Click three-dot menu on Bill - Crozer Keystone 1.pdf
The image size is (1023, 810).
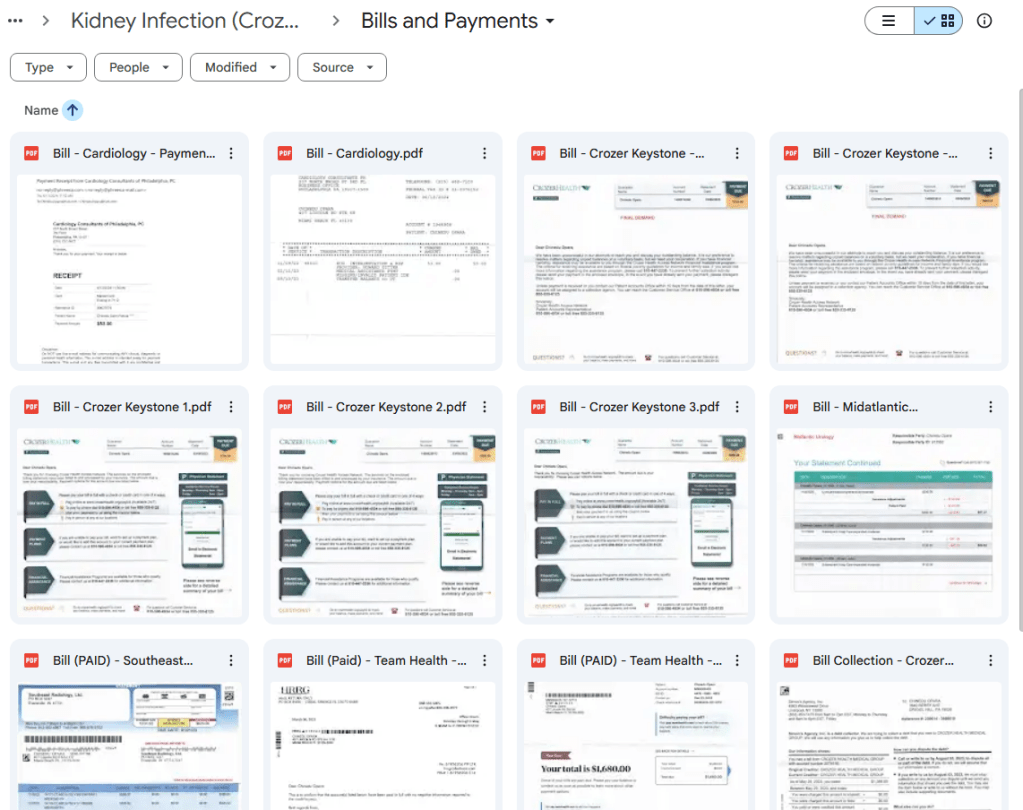point(231,407)
